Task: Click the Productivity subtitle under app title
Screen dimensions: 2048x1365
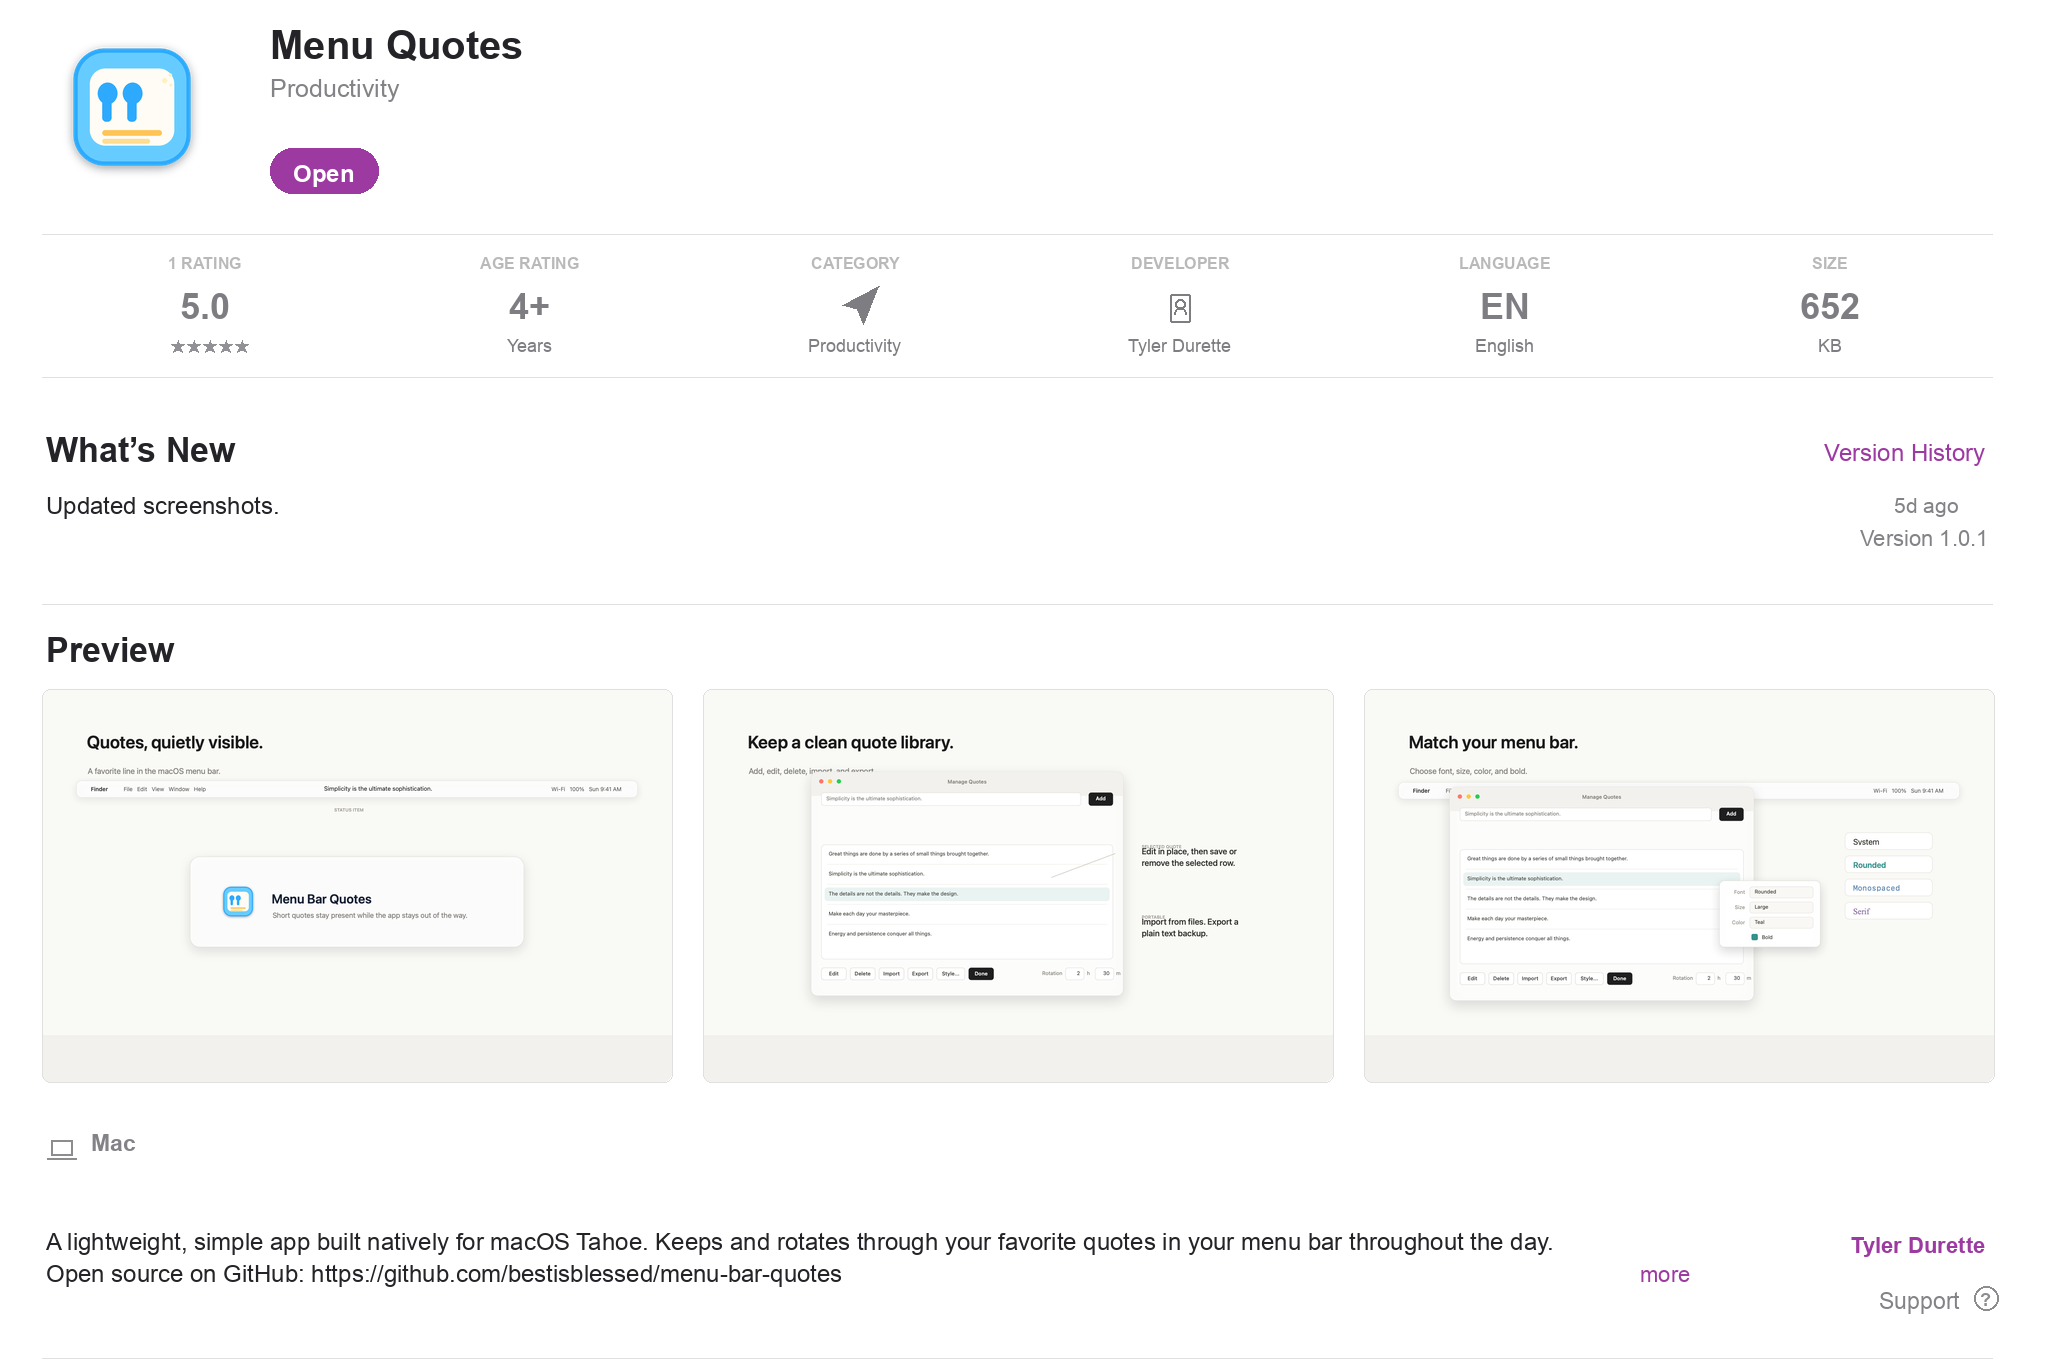Action: (334, 89)
